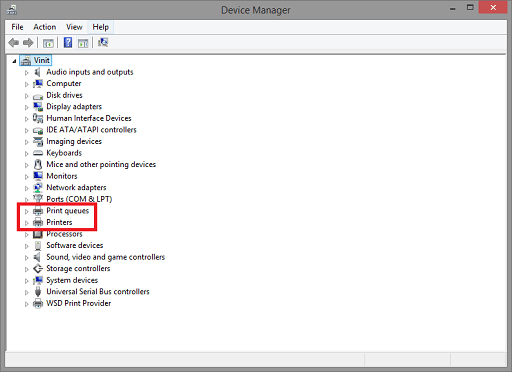Click the Network adapters icon

click(38, 188)
